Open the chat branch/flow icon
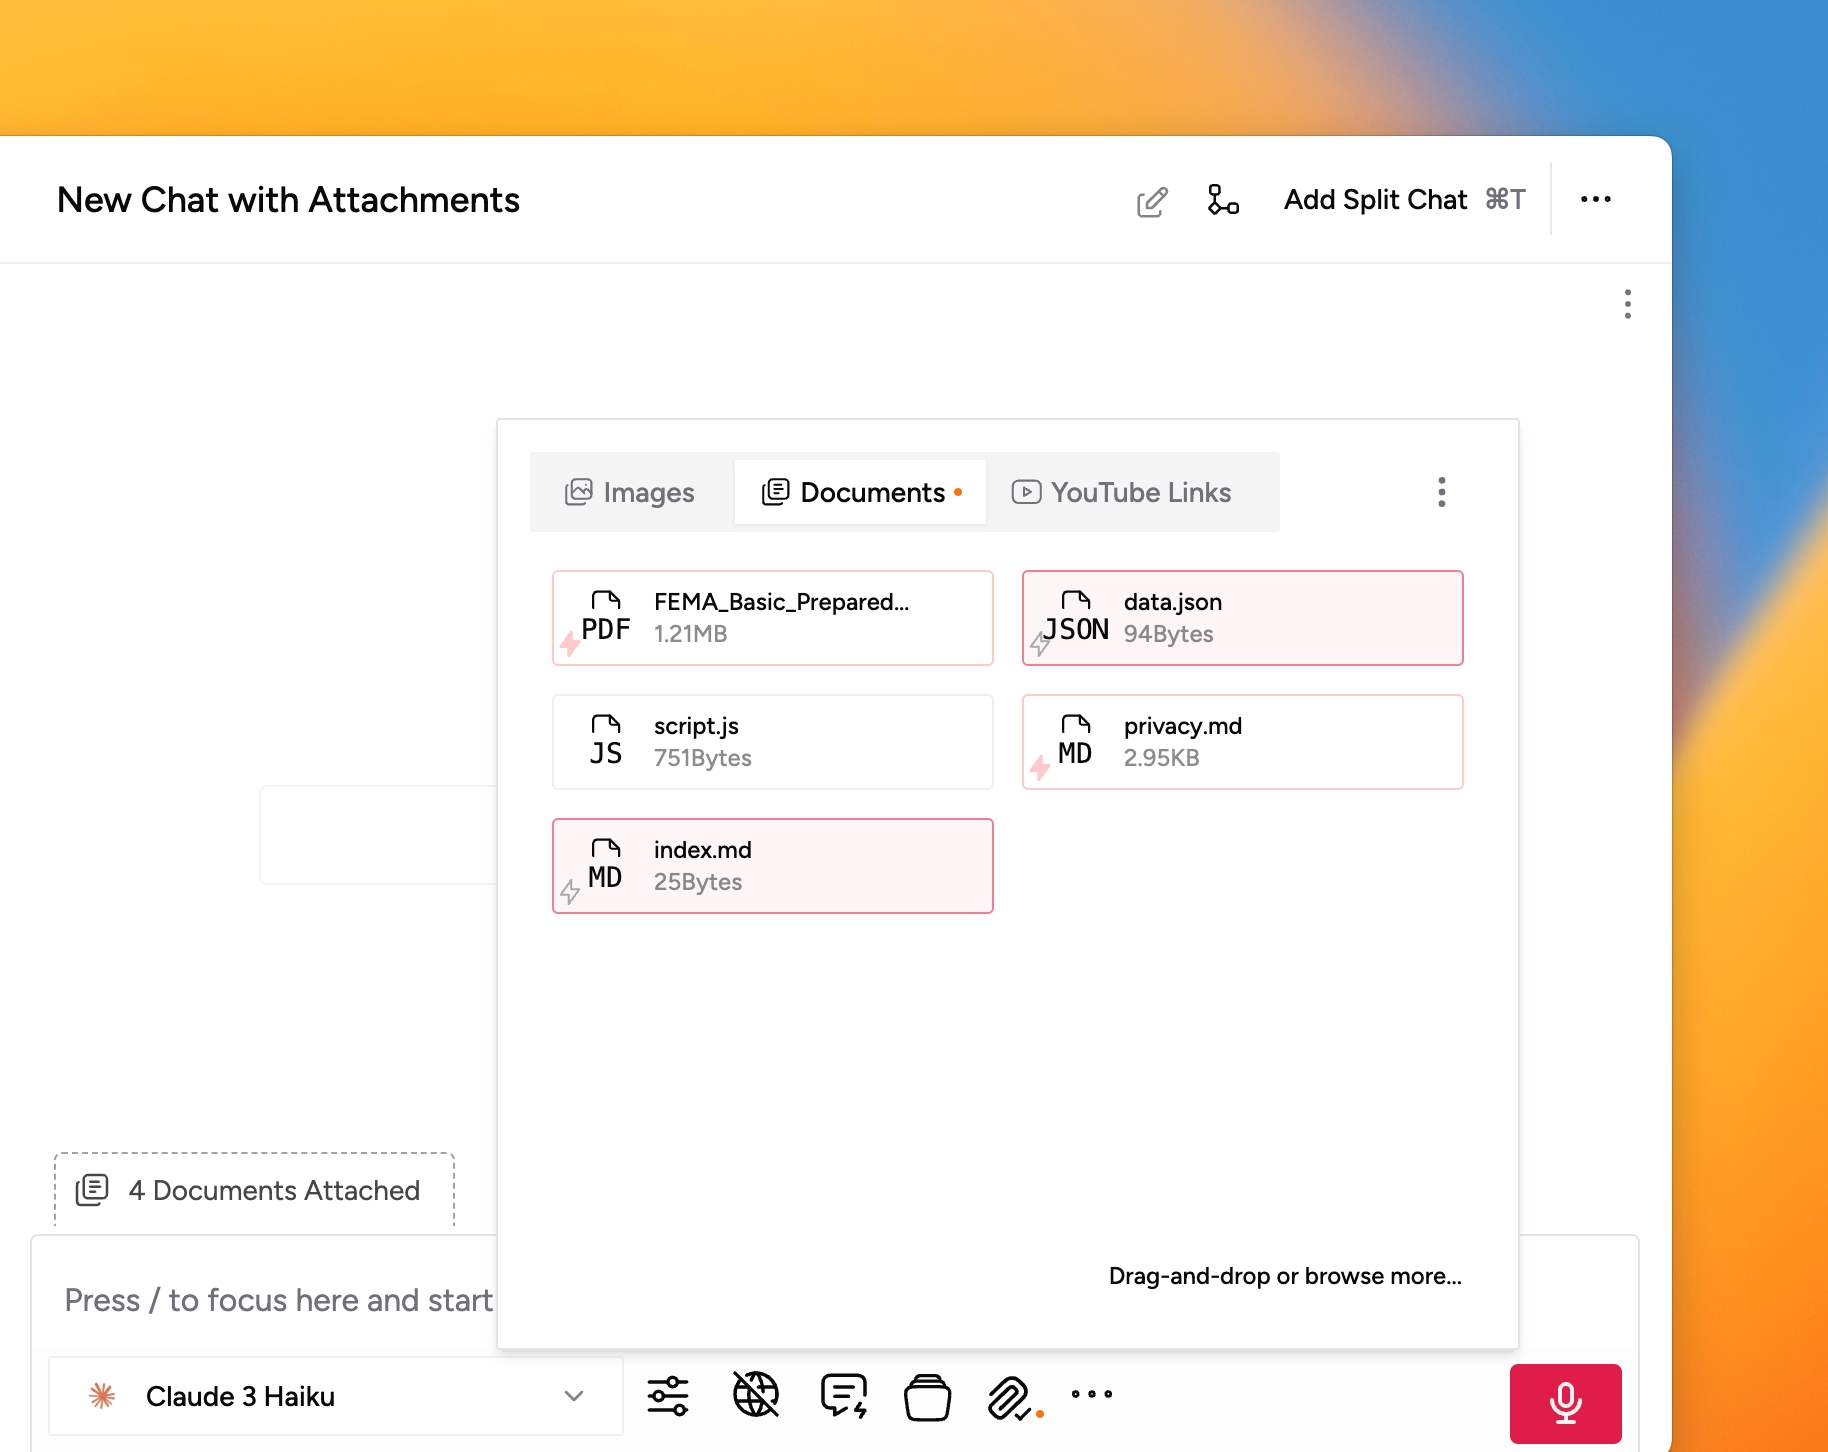The height and width of the screenshot is (1452, 1828). click(x=1223, y=200)
